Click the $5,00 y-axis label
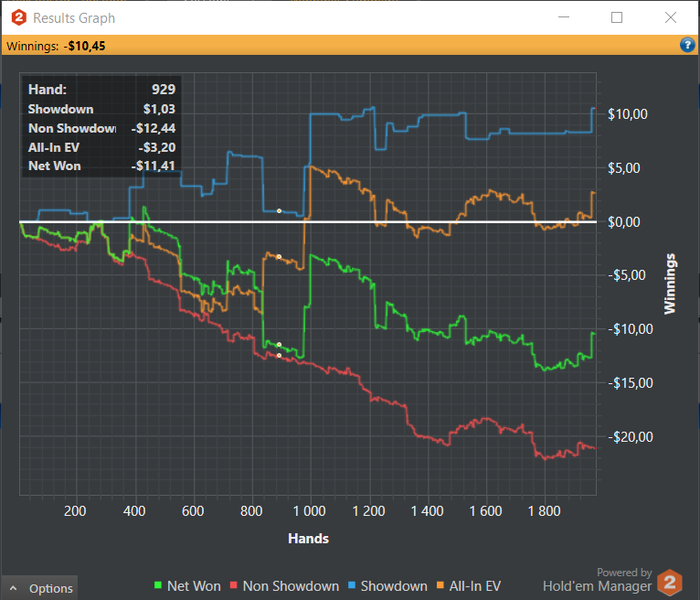Viewport: 700px width, 600px height. tap(624, 168)
